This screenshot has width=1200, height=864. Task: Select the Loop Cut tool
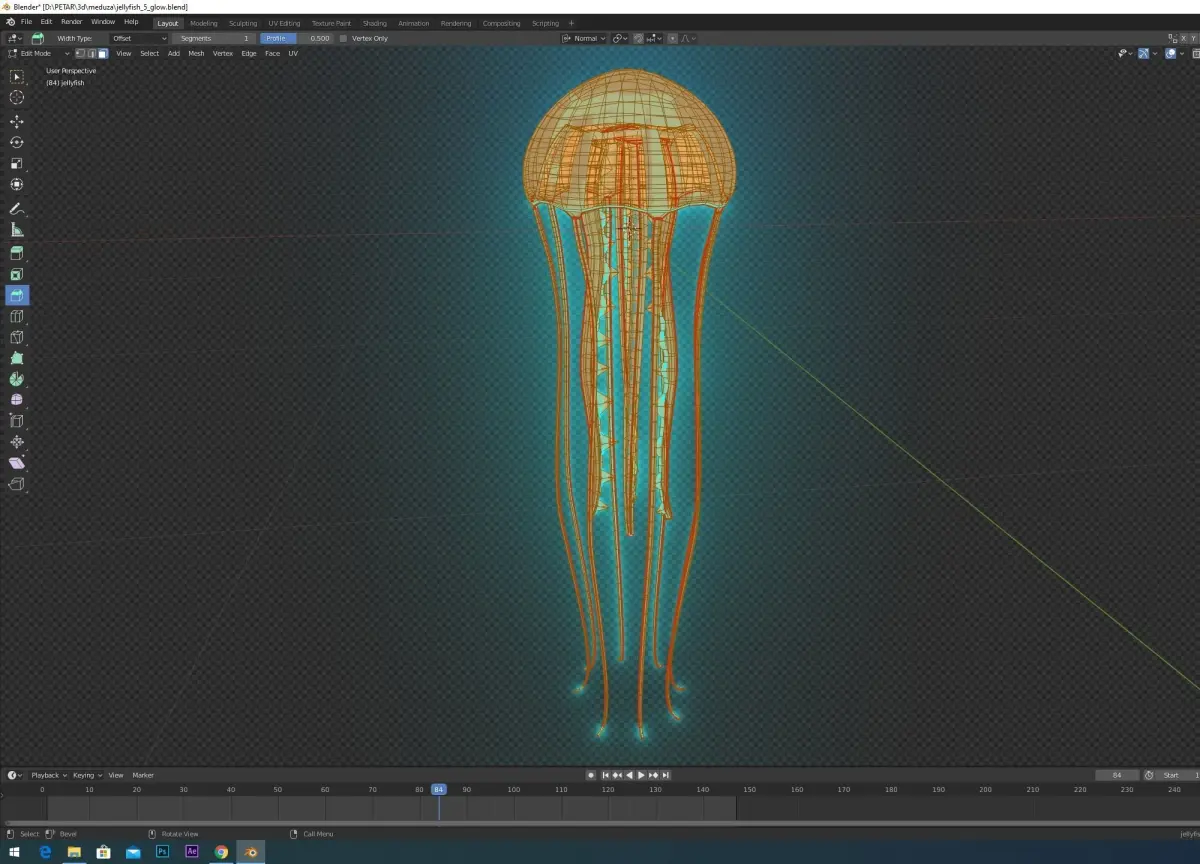point(17,316)
